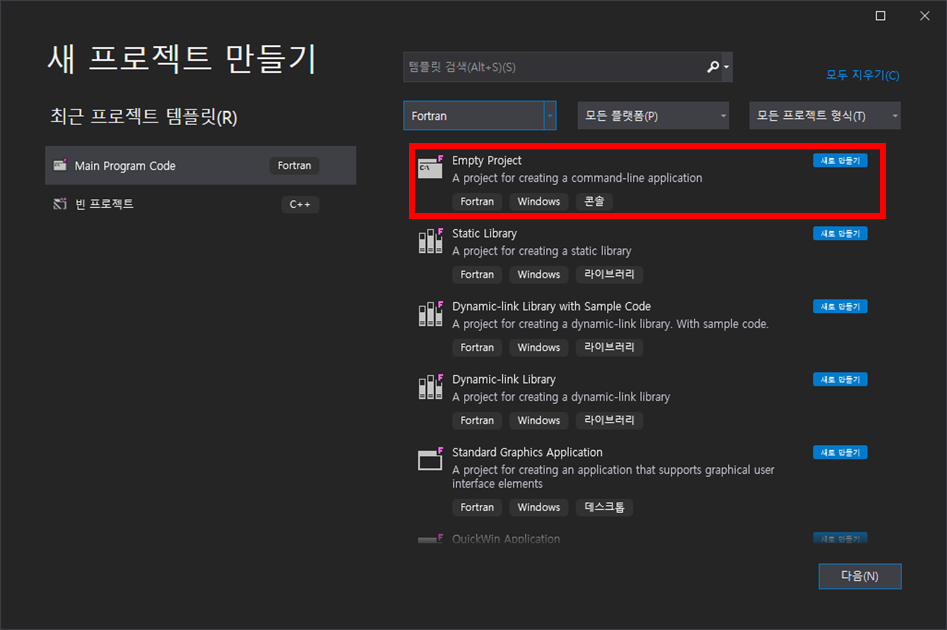Click 새로 만들기 badge on Standard Graphics Application

(840, 452)
